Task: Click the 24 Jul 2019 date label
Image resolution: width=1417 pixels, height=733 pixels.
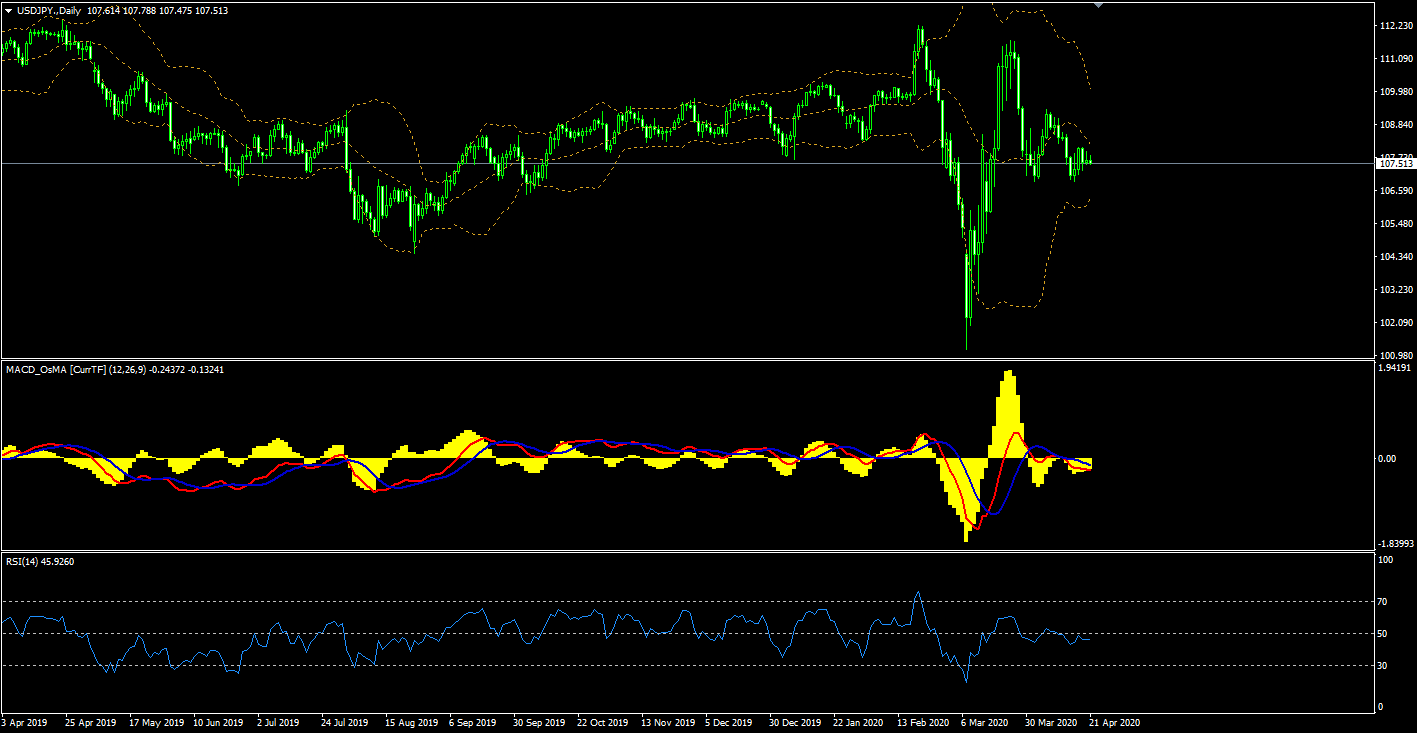Action: pyautogui.click(x=346, y=722)
